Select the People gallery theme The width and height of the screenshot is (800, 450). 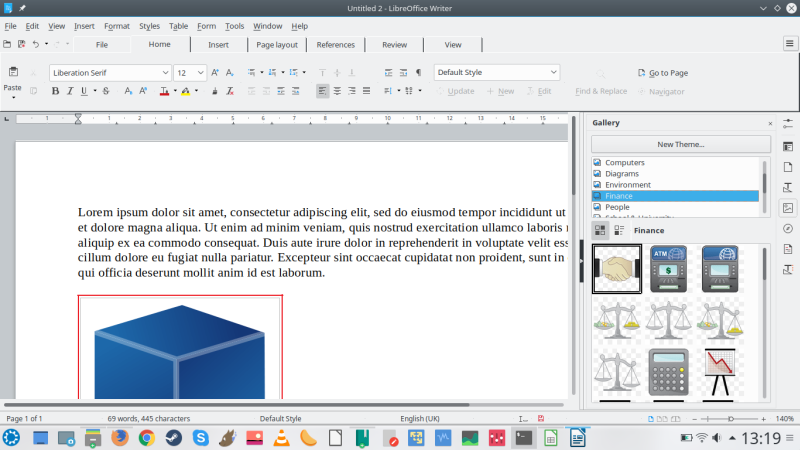pyautogui.click(x=675, y=207)
